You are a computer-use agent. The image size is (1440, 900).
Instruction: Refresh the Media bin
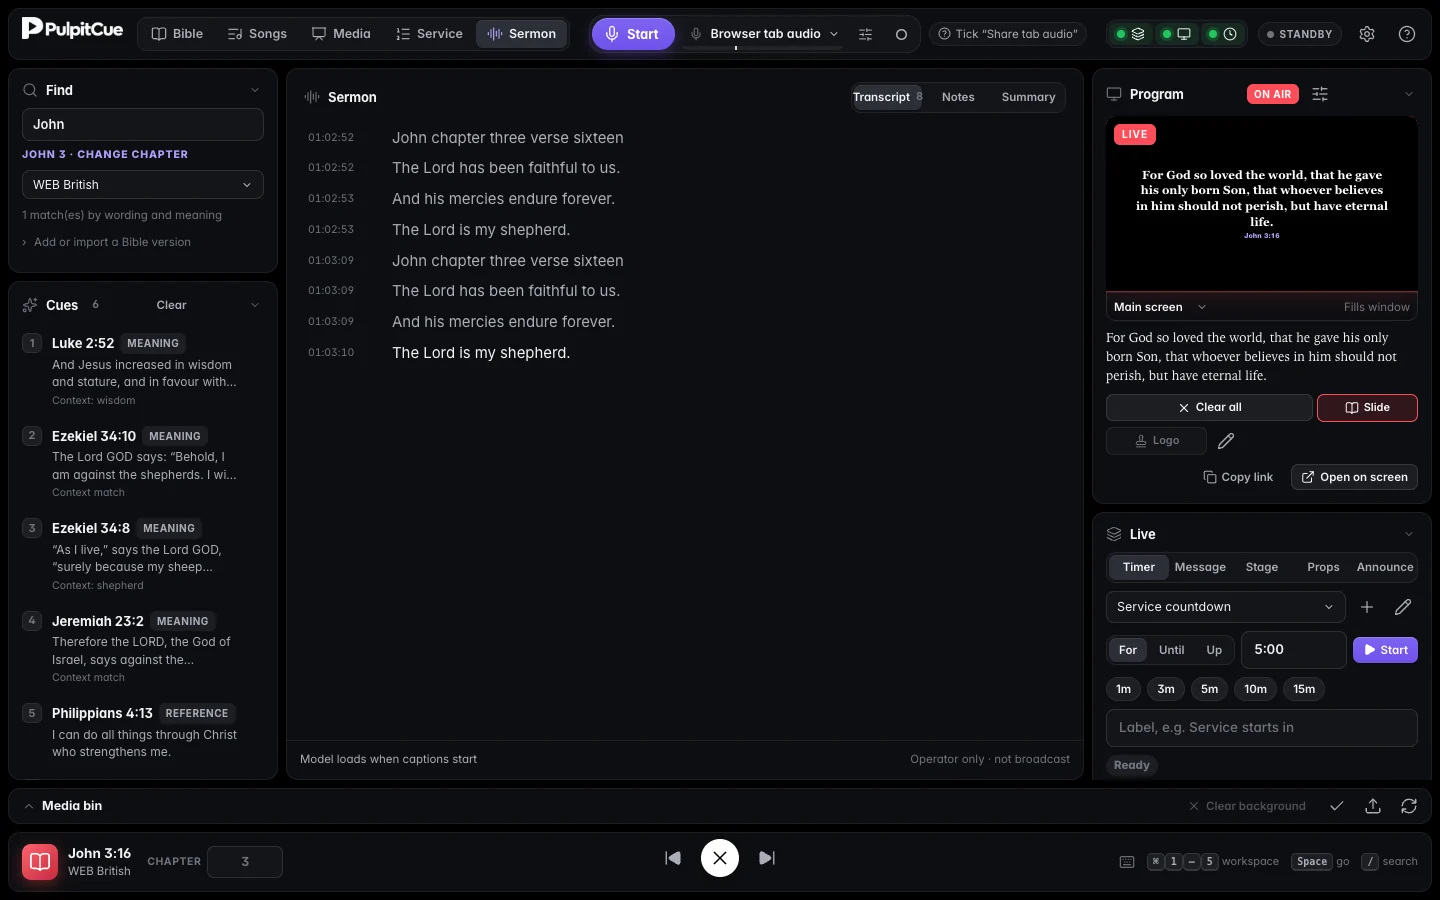coord(1409,806)
